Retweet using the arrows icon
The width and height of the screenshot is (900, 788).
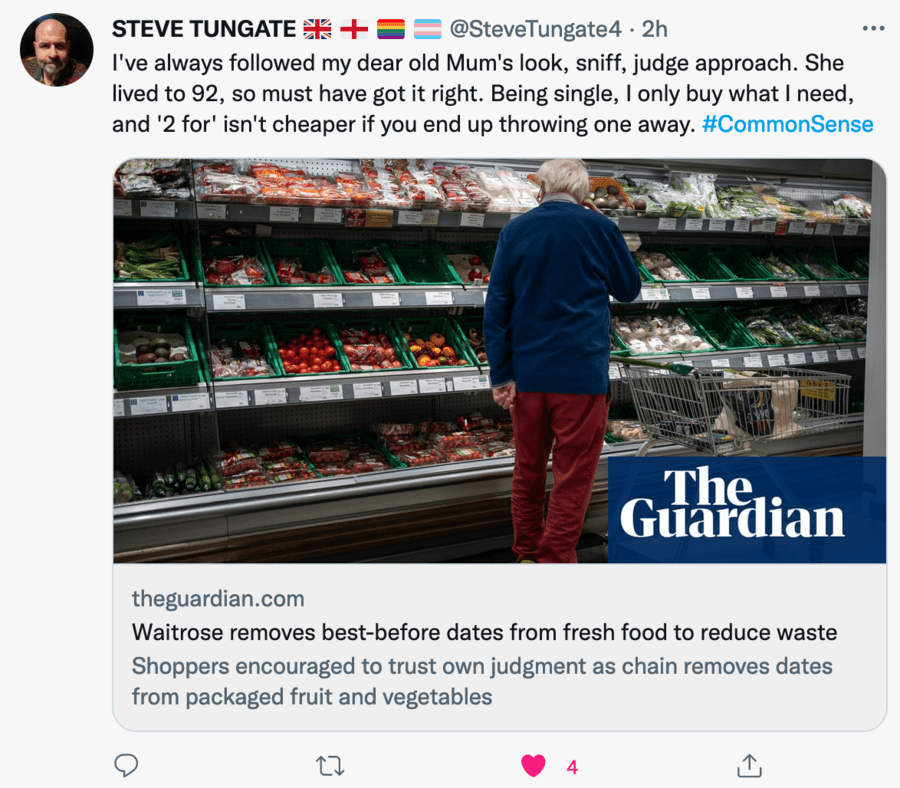330,766
